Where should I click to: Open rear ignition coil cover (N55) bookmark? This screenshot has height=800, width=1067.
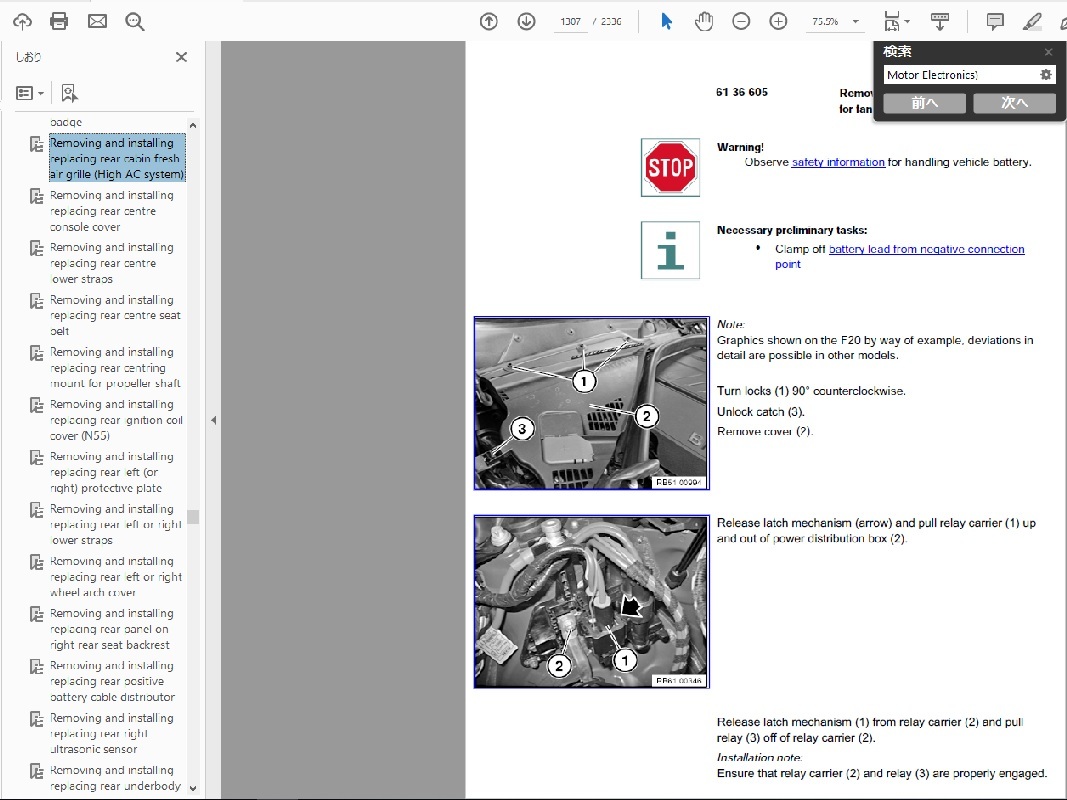pos(116,420)
